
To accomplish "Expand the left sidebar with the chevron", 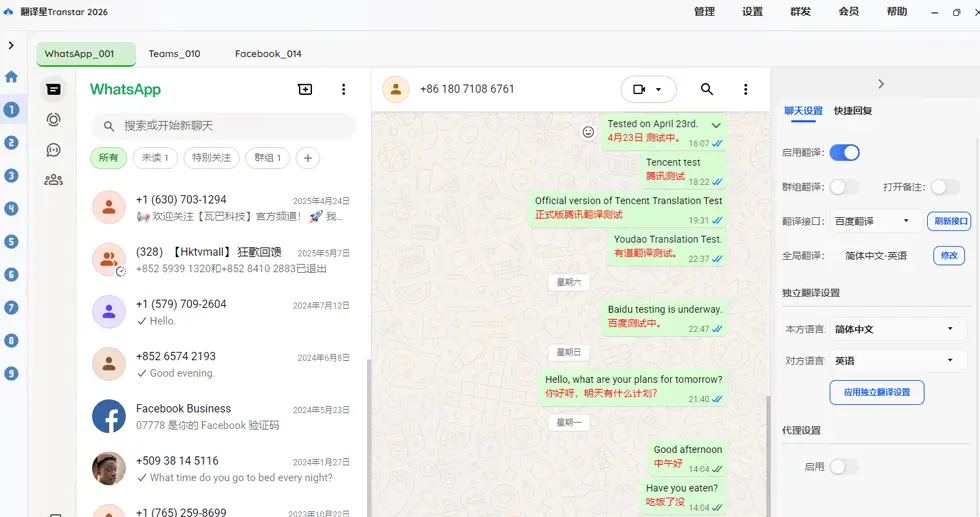I will pos(11,45).
